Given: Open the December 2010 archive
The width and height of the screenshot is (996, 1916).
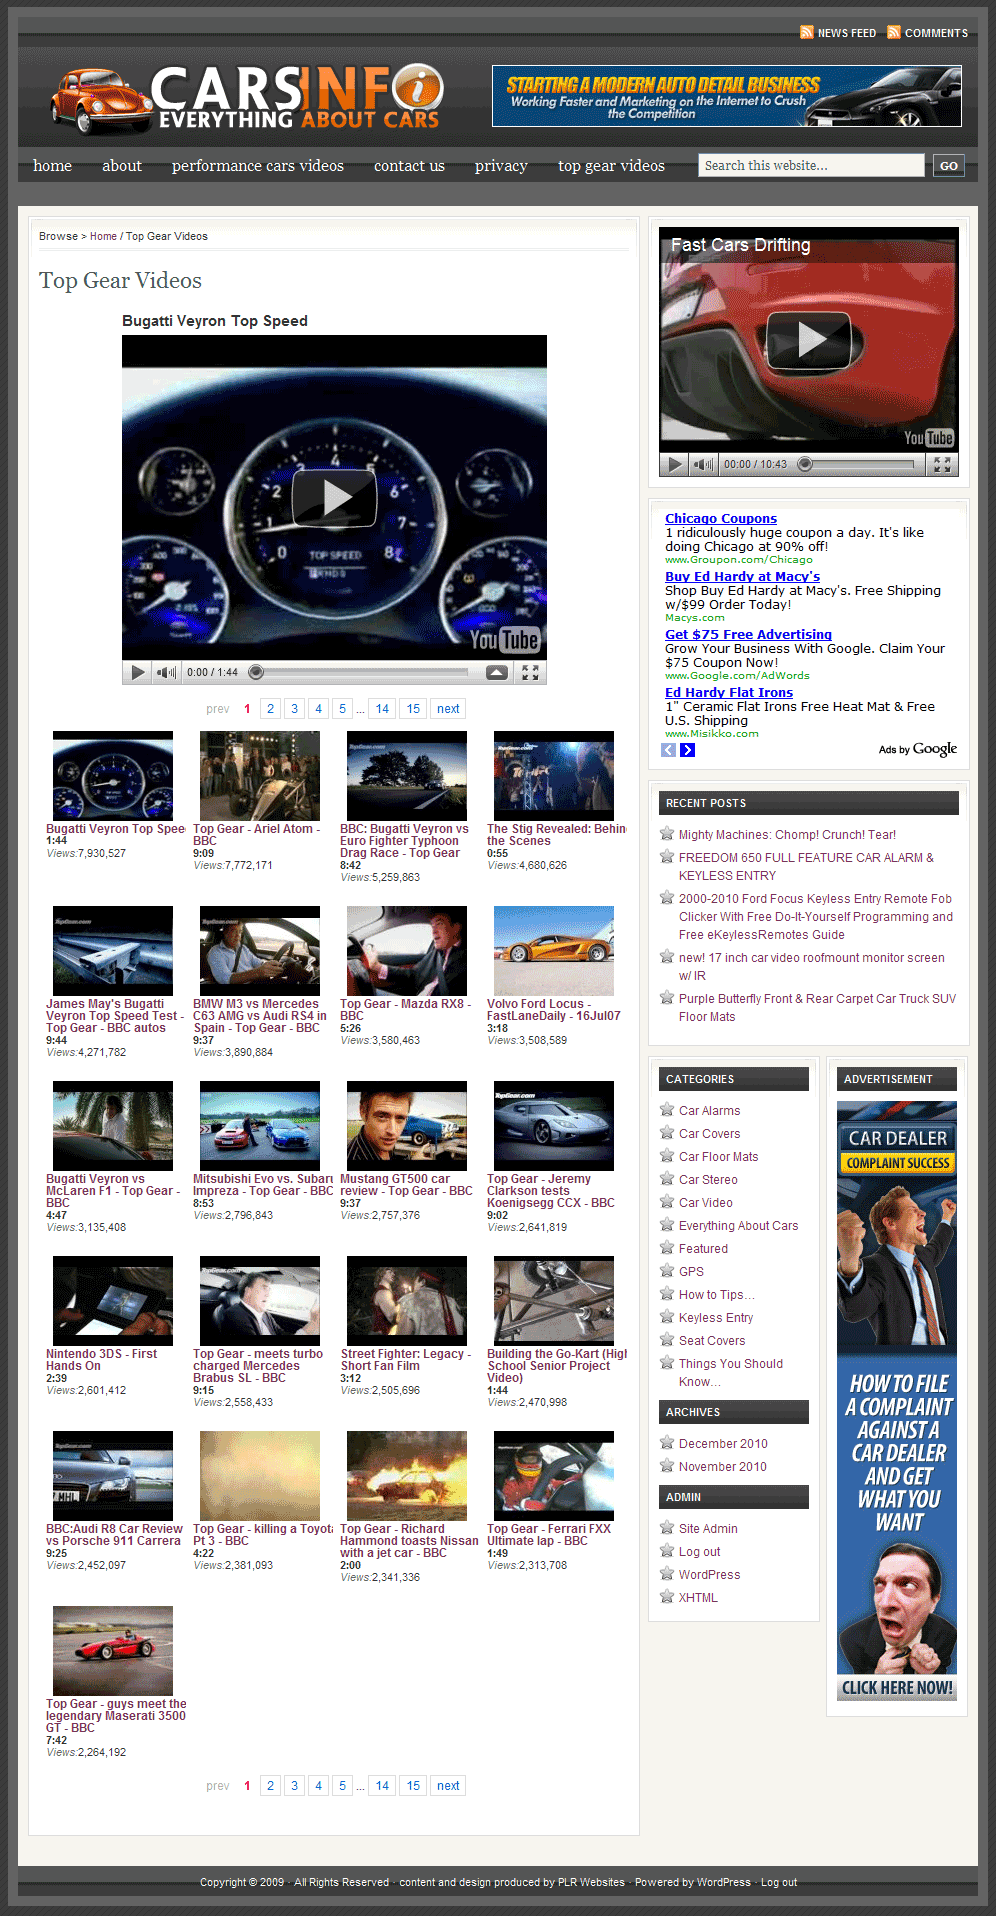Looking at the screenshot, I should 723,1444.
